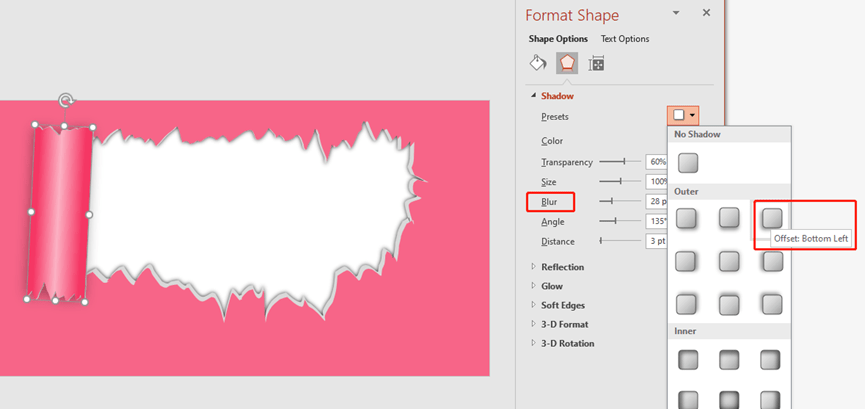Screen dimensions: 865x409
Task: Click the bottom-center sizing handle of the selected shape
Action: tap(55, 301)
